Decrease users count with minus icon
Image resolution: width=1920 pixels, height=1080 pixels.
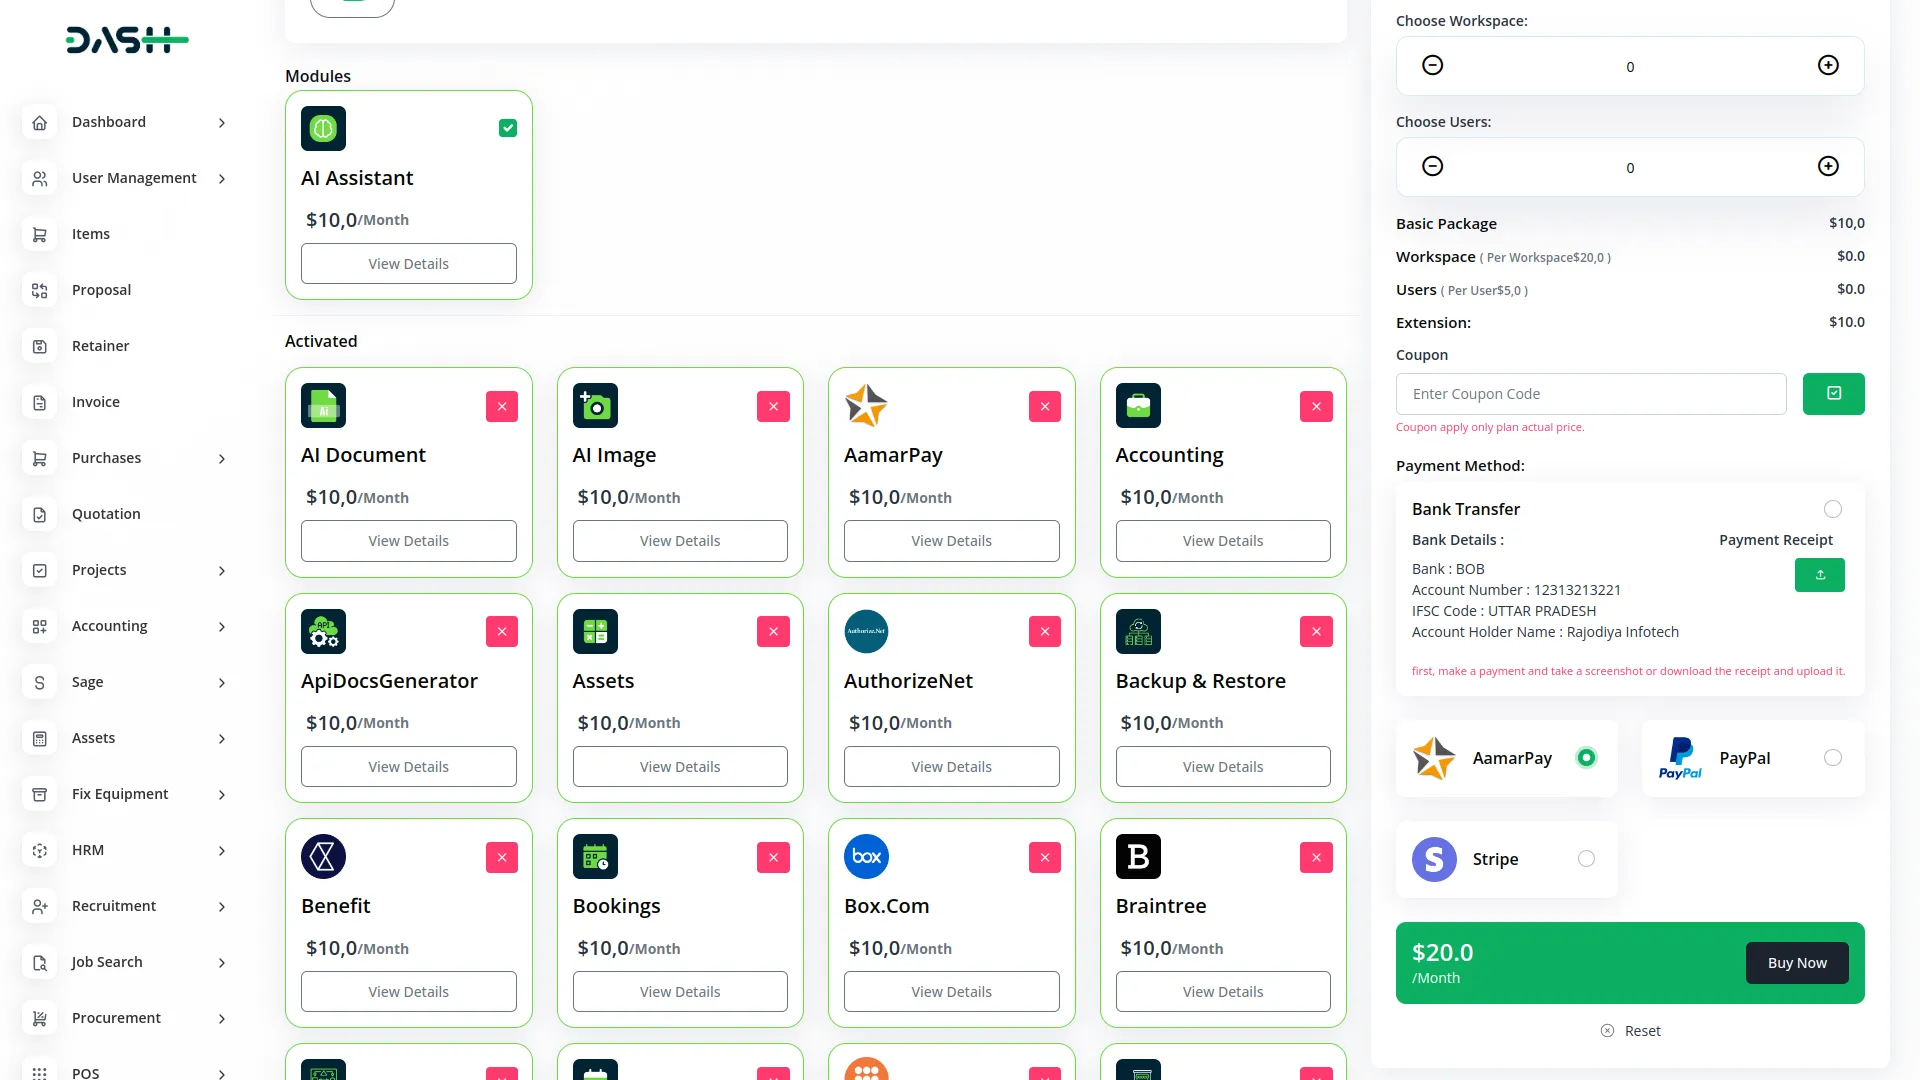pos(1432,166)
